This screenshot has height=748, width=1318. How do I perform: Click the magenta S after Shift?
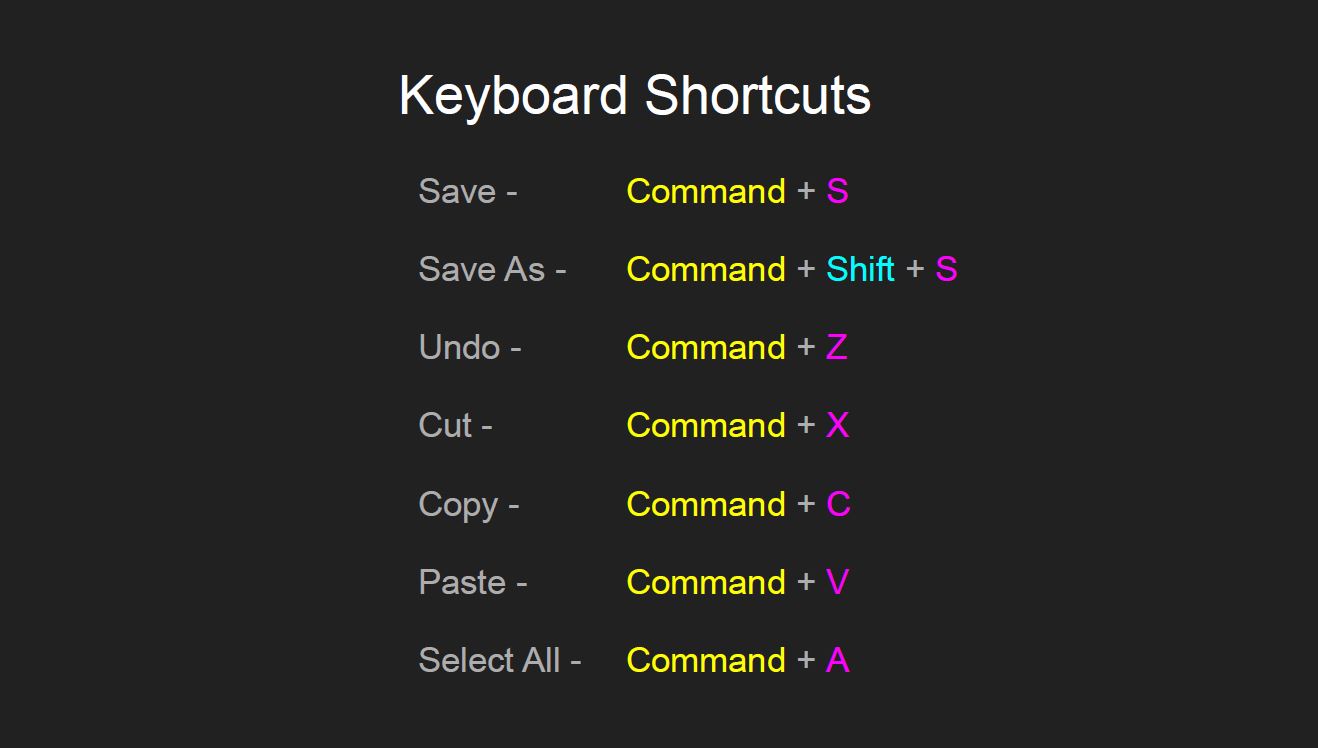946,269
